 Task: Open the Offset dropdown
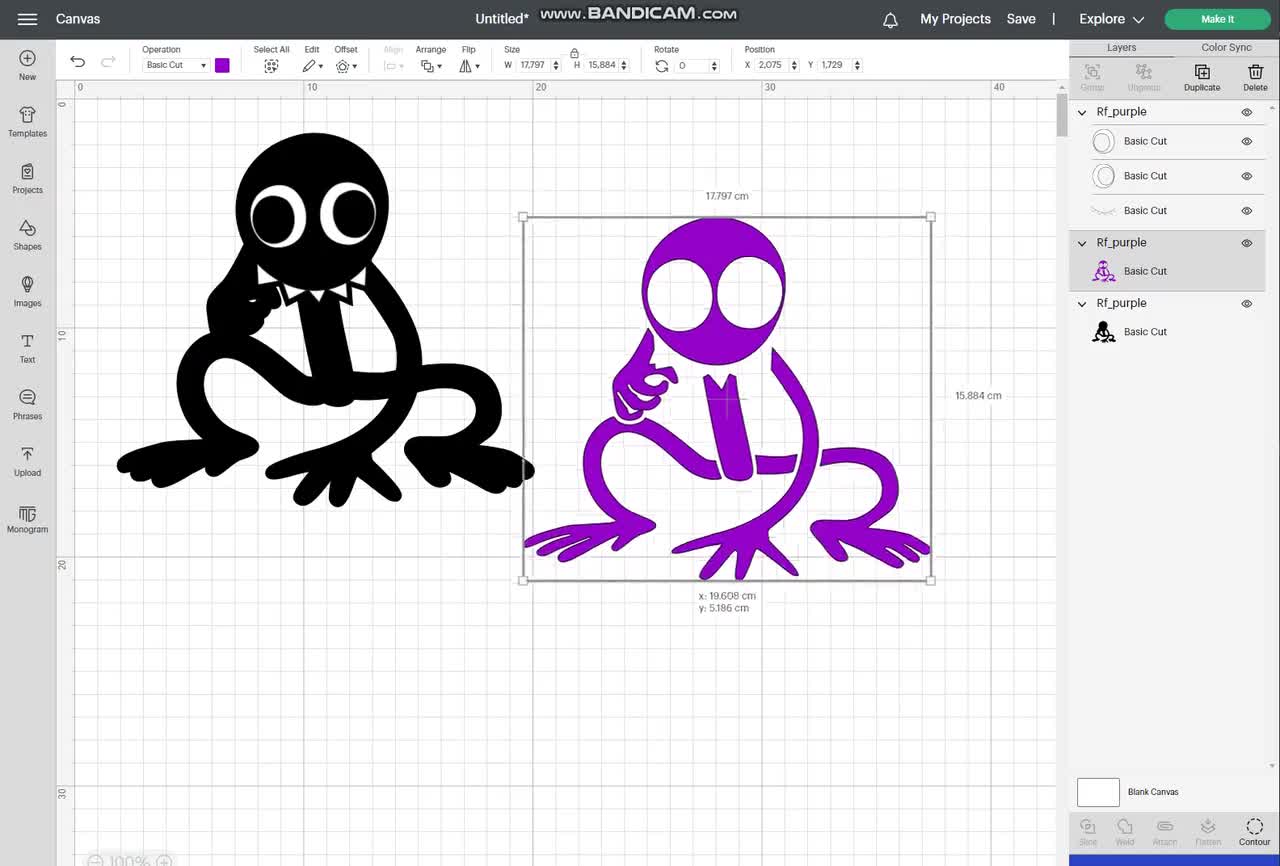click(x=345, y=66)
